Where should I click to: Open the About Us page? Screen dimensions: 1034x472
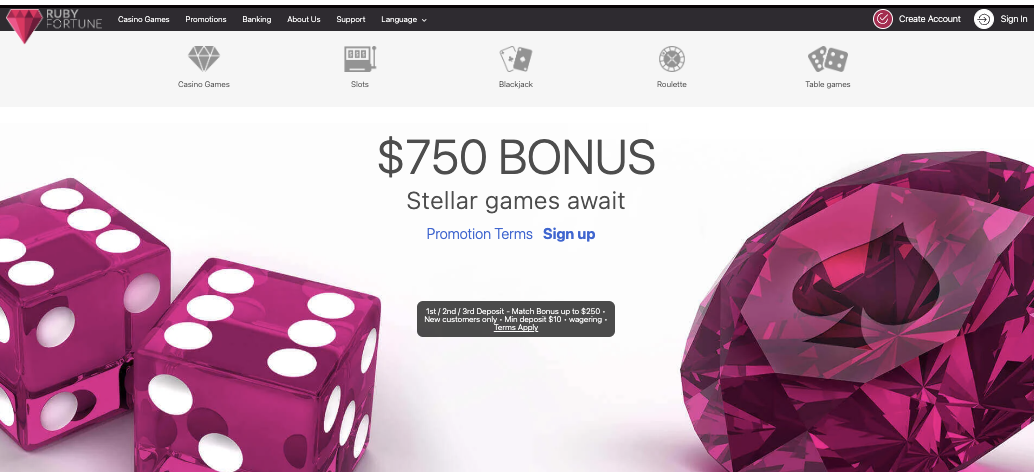303,19
